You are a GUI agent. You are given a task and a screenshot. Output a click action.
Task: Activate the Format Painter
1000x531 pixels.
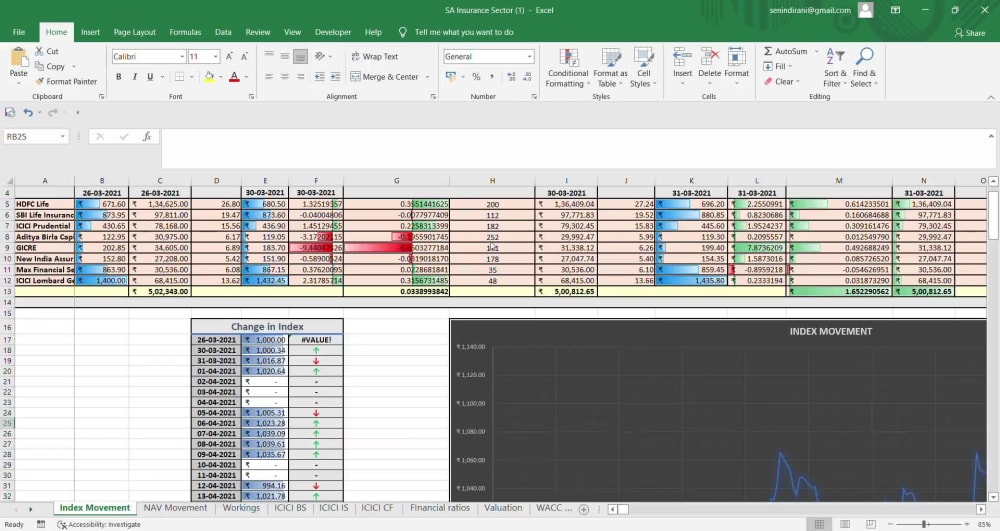click(66, 82)
